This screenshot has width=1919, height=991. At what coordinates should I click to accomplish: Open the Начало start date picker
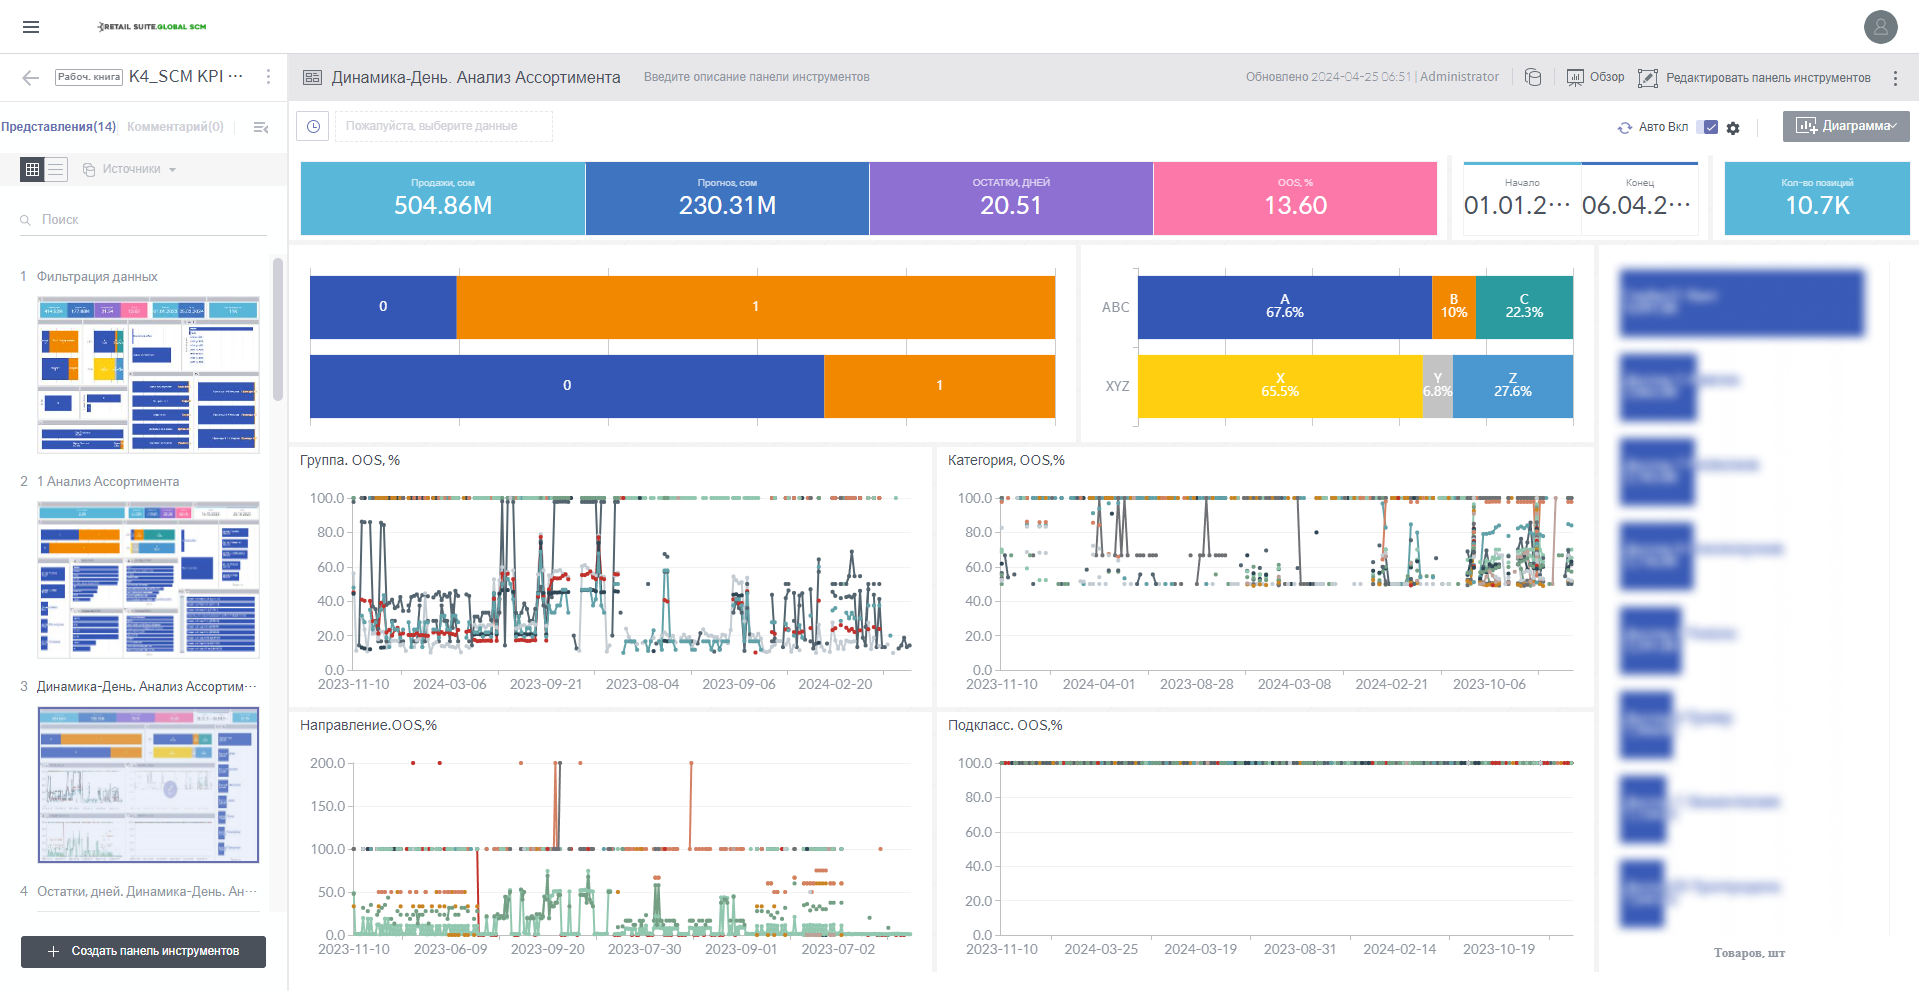[1521, 199]
